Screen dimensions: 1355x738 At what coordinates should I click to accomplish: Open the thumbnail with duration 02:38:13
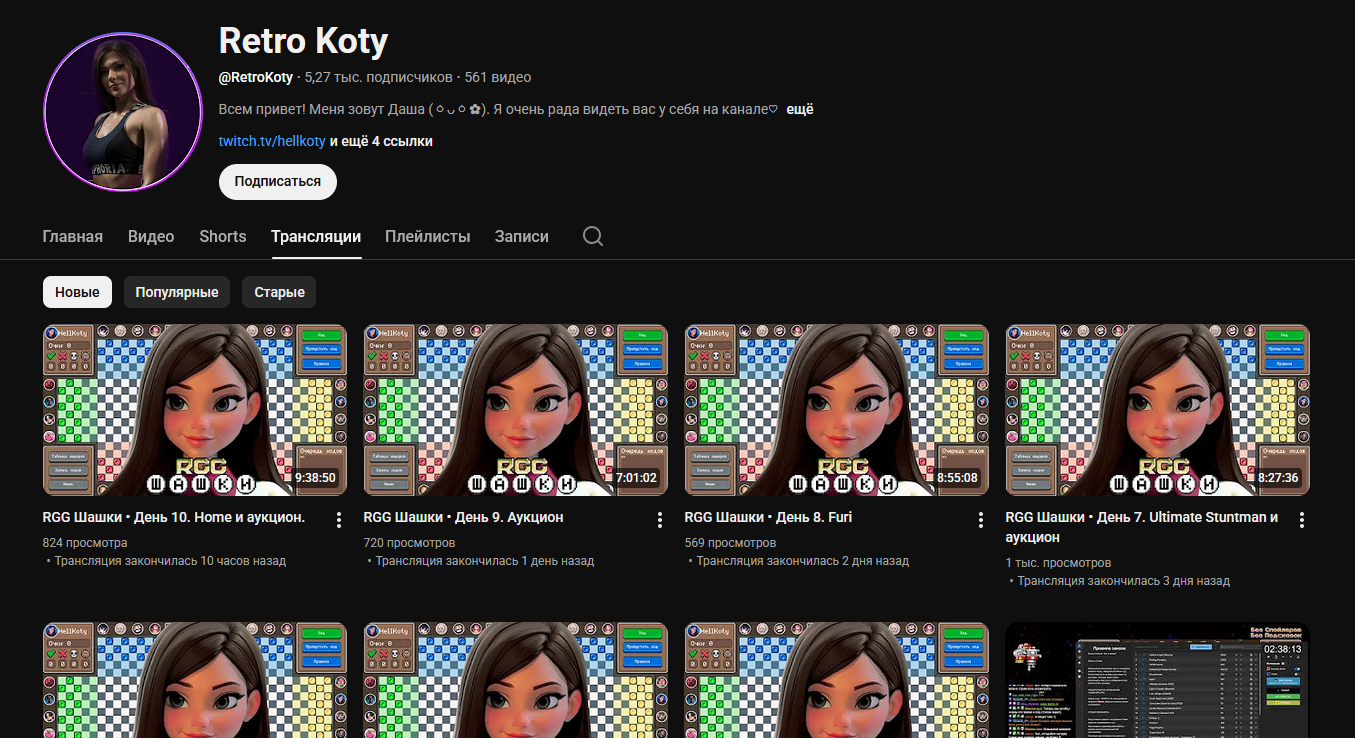[1158, 680]
